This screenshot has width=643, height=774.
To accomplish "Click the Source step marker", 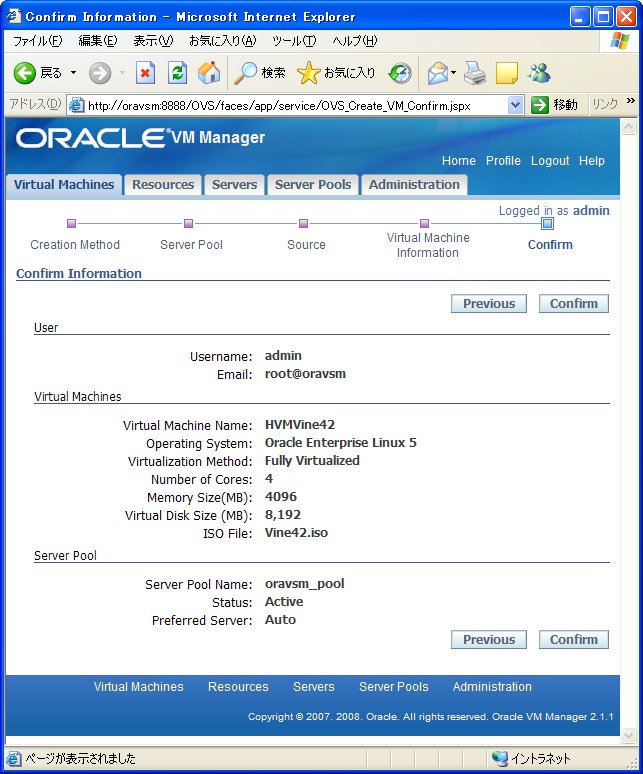I will point(303,224).
